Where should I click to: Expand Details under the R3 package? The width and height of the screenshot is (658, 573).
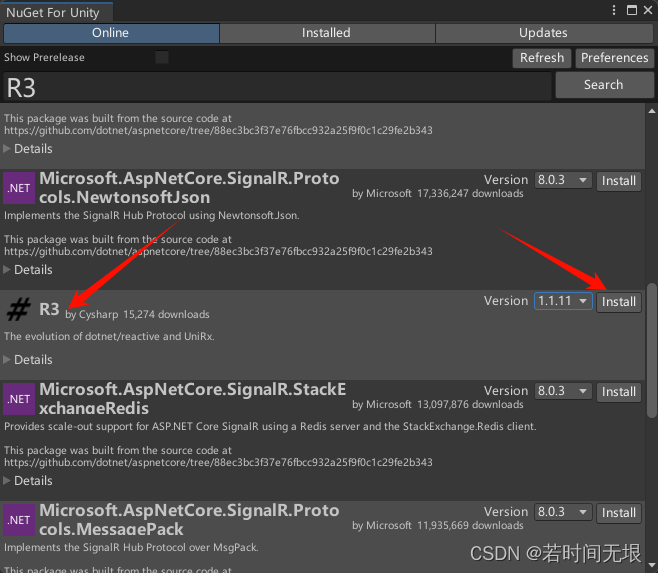pyautogui.click(x=29, y=359)
